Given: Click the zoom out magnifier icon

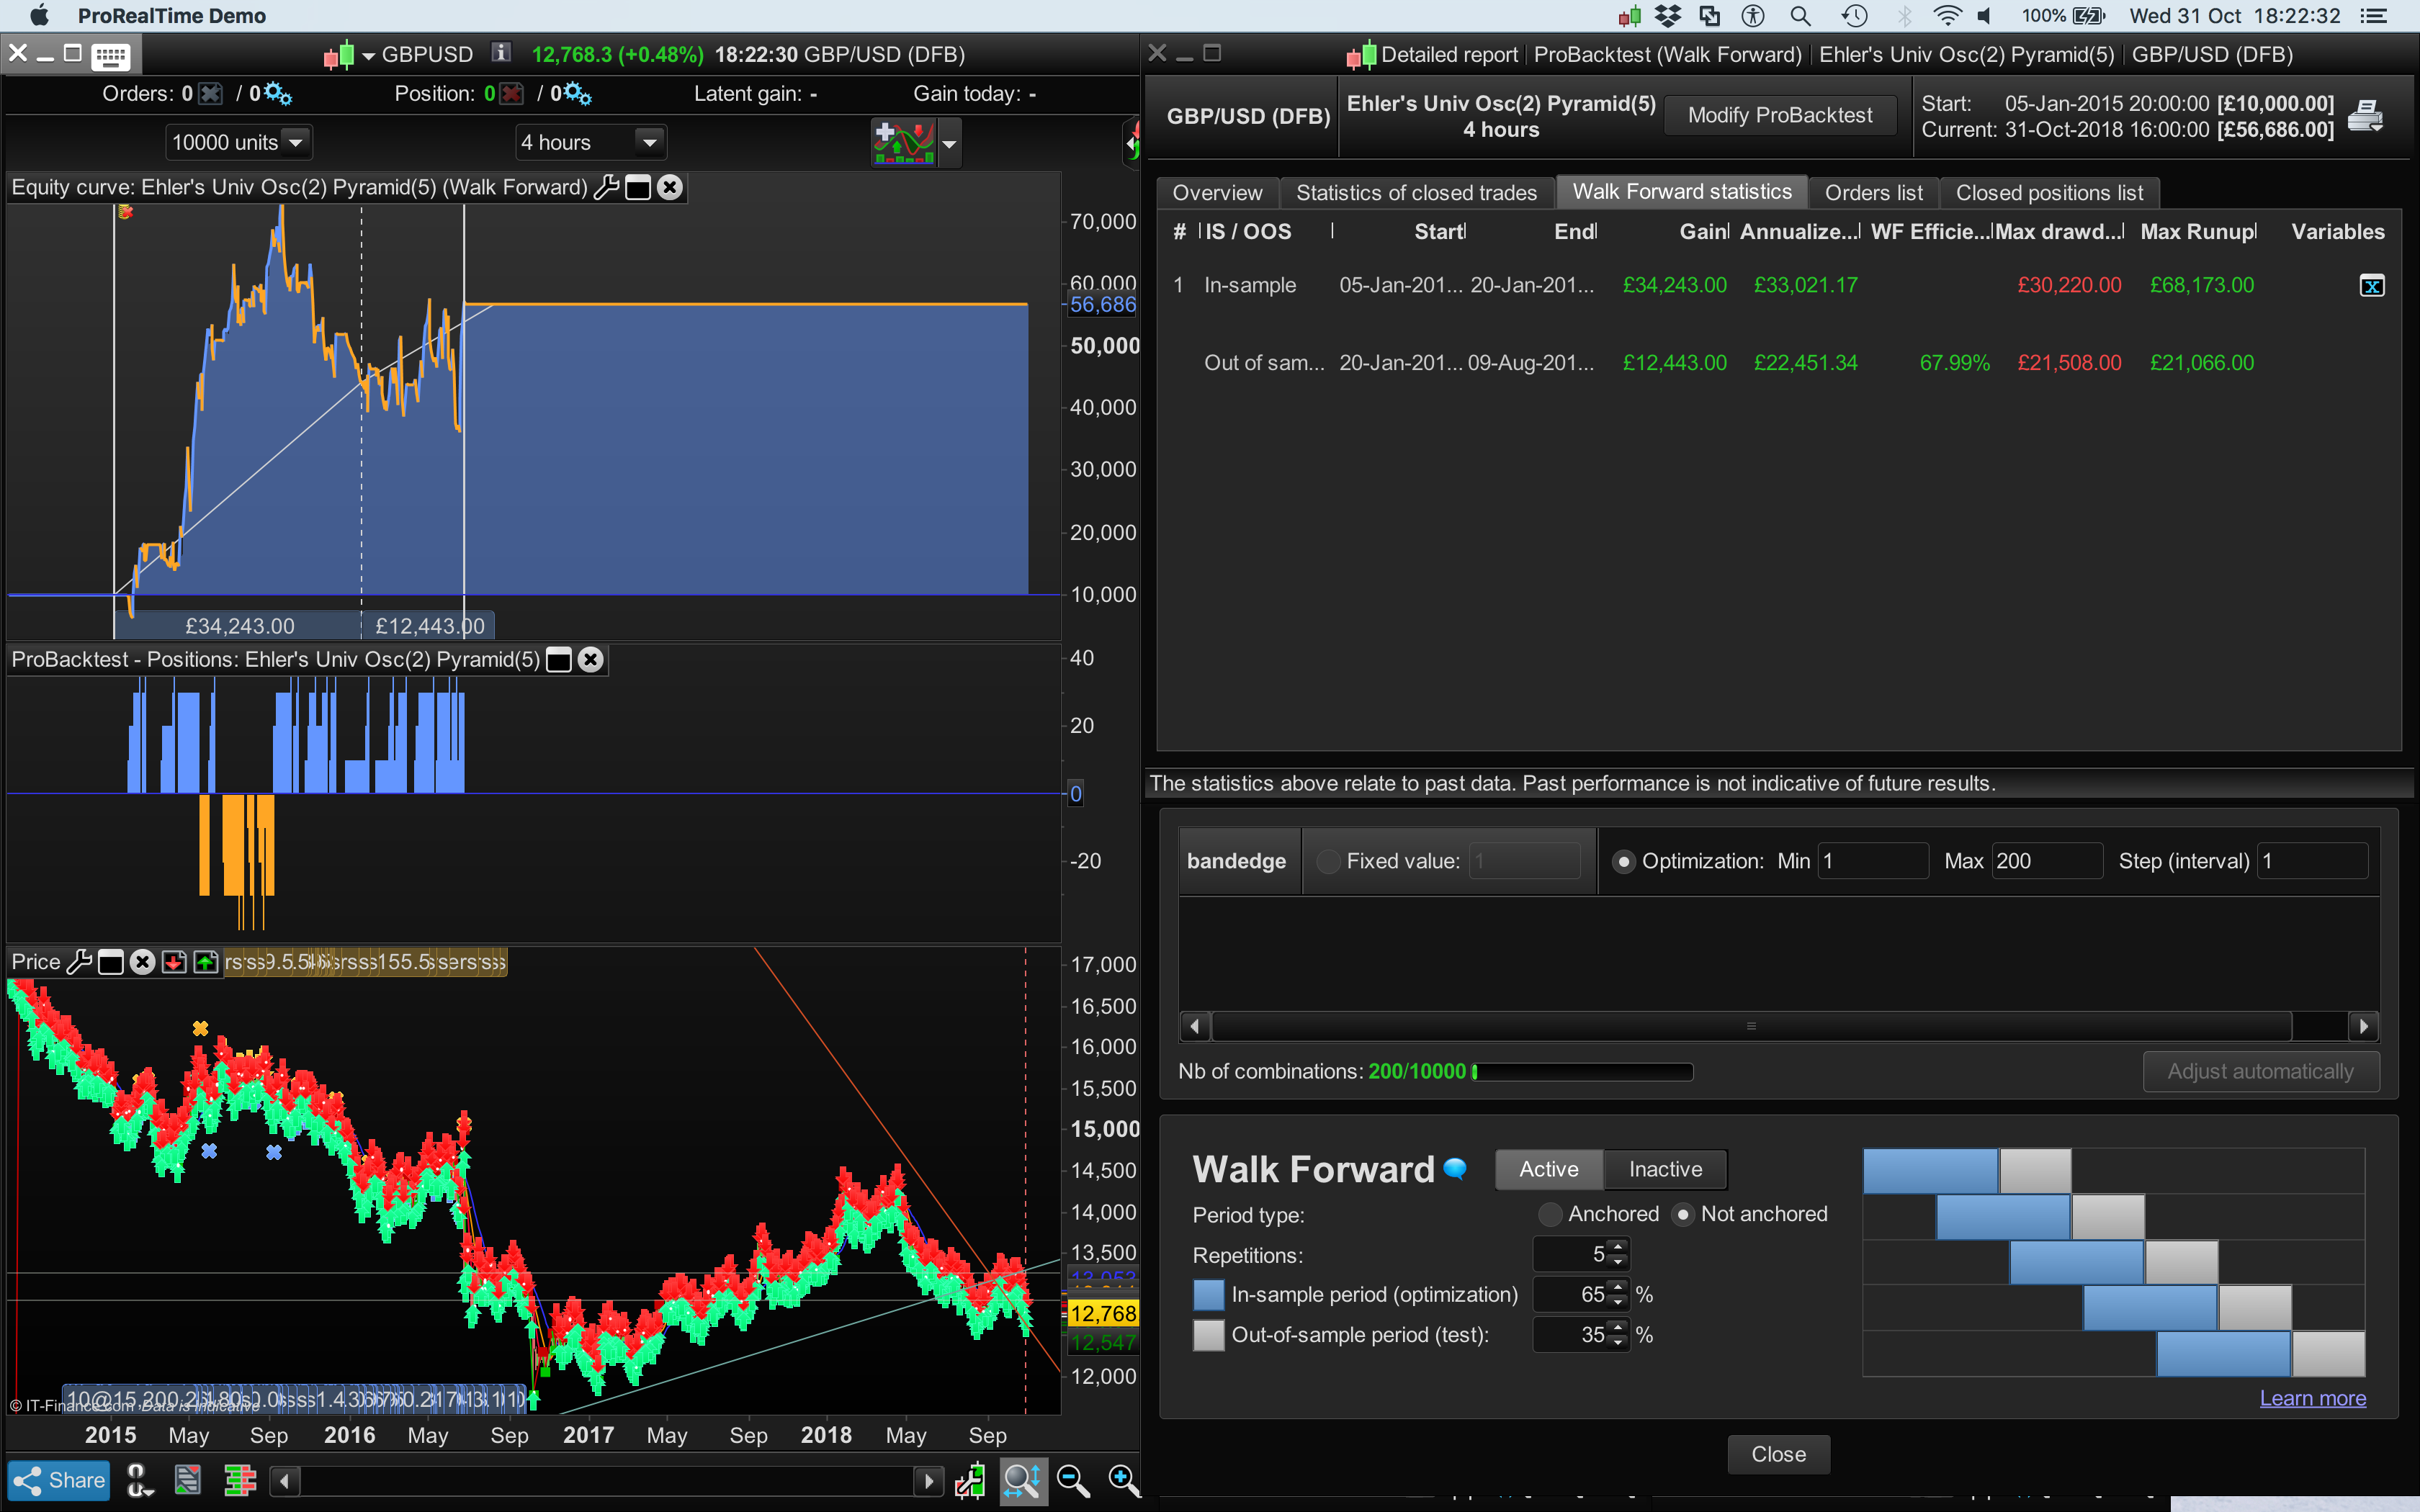Looking at the screenshot, I should click(1072, 1480).
